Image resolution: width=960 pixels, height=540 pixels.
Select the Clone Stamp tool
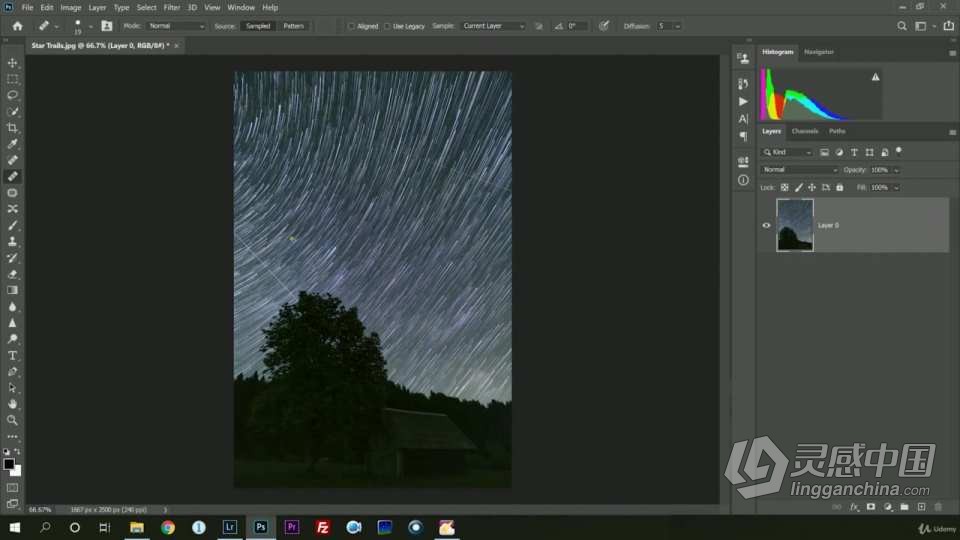pos(12,241)
